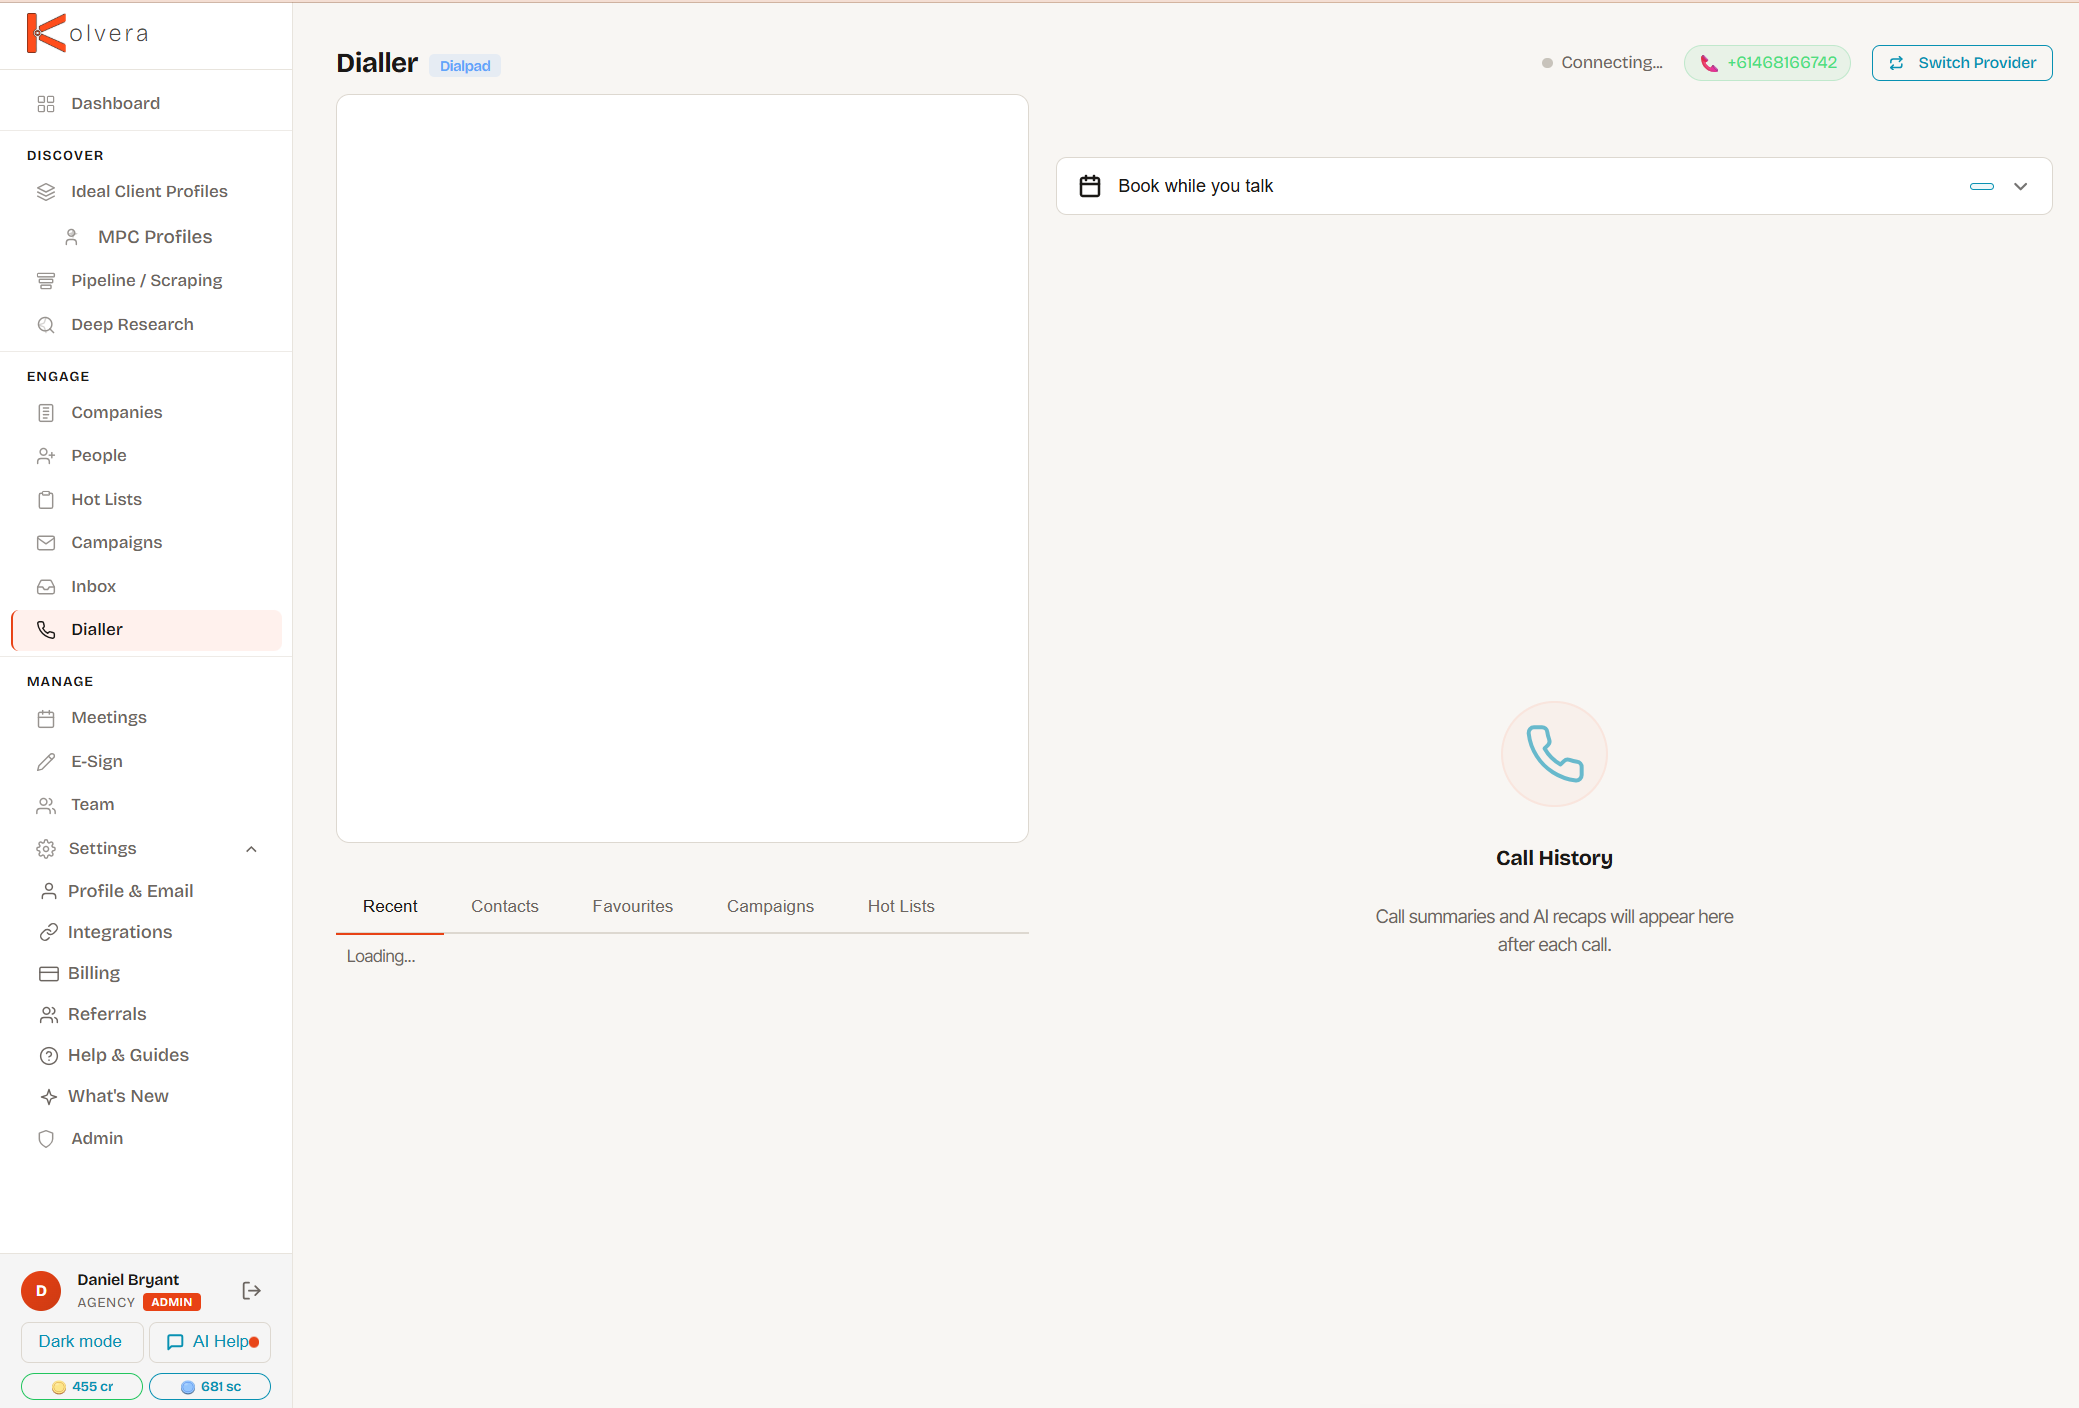
Task: Click the logout icon beside Daniel Bryant
Action: coord(252,1291)
